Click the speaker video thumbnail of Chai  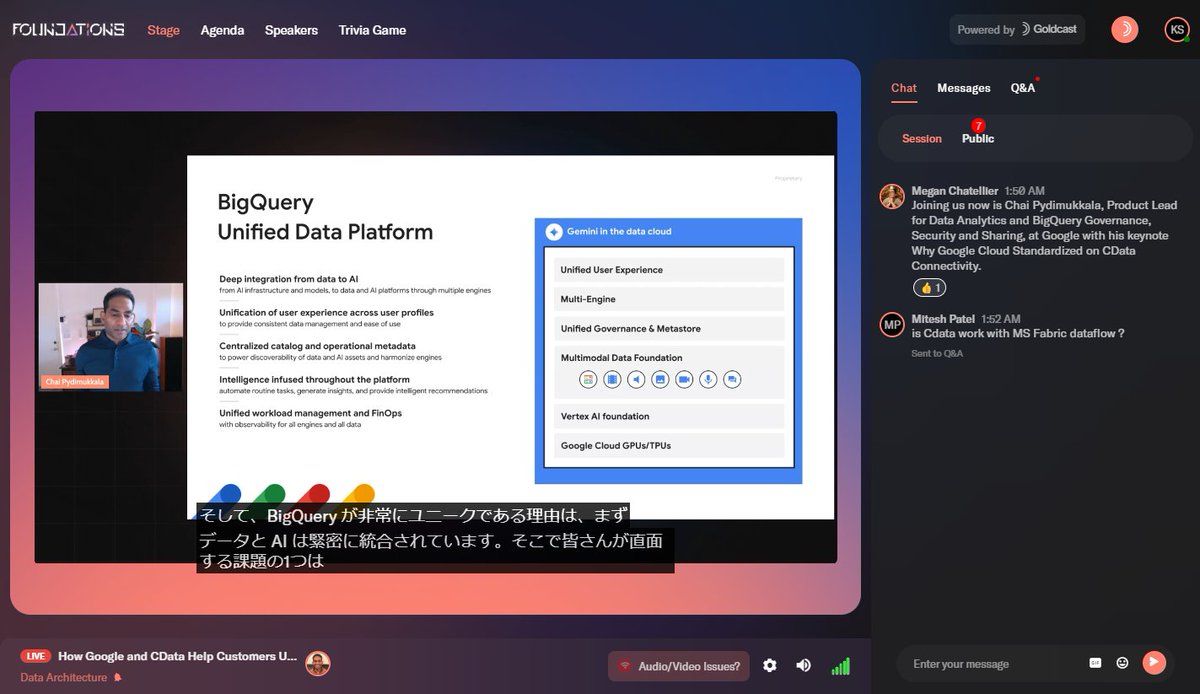[x=111, y=337]
